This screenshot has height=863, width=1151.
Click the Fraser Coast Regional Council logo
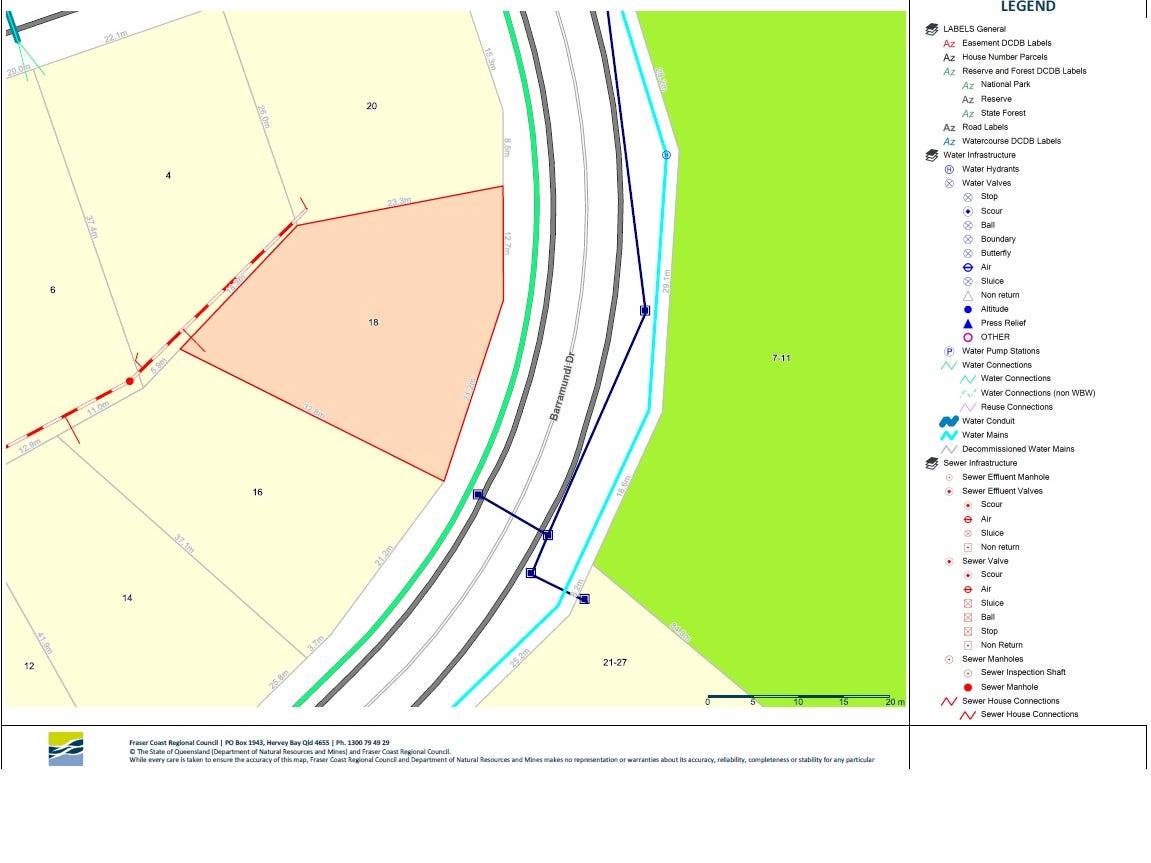(x=66, y=749)
